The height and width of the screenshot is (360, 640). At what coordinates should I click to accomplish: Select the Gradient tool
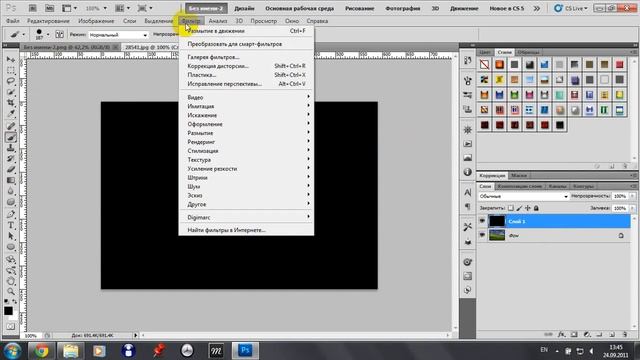click(x=11, y=180)
